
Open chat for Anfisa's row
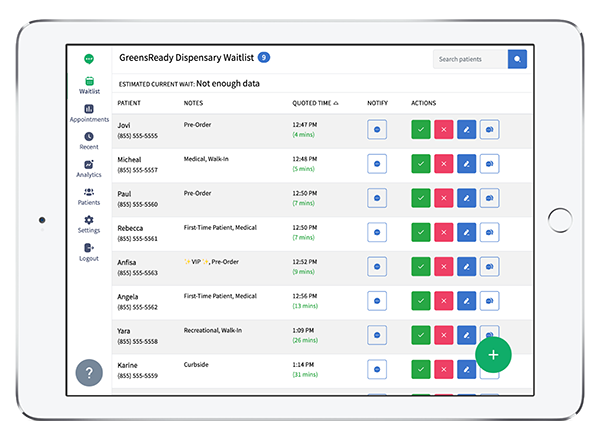point(489,266)
